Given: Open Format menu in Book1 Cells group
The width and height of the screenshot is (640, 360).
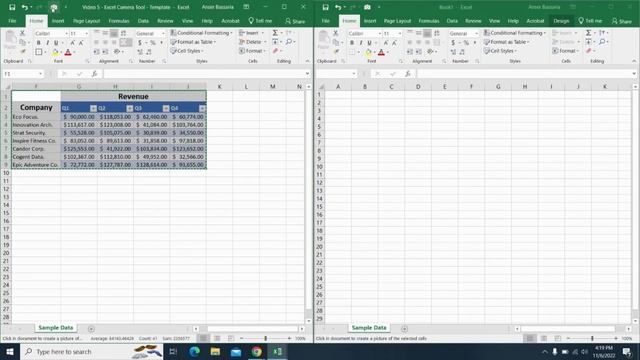Looking at the screenshot, I should point(566,51).
